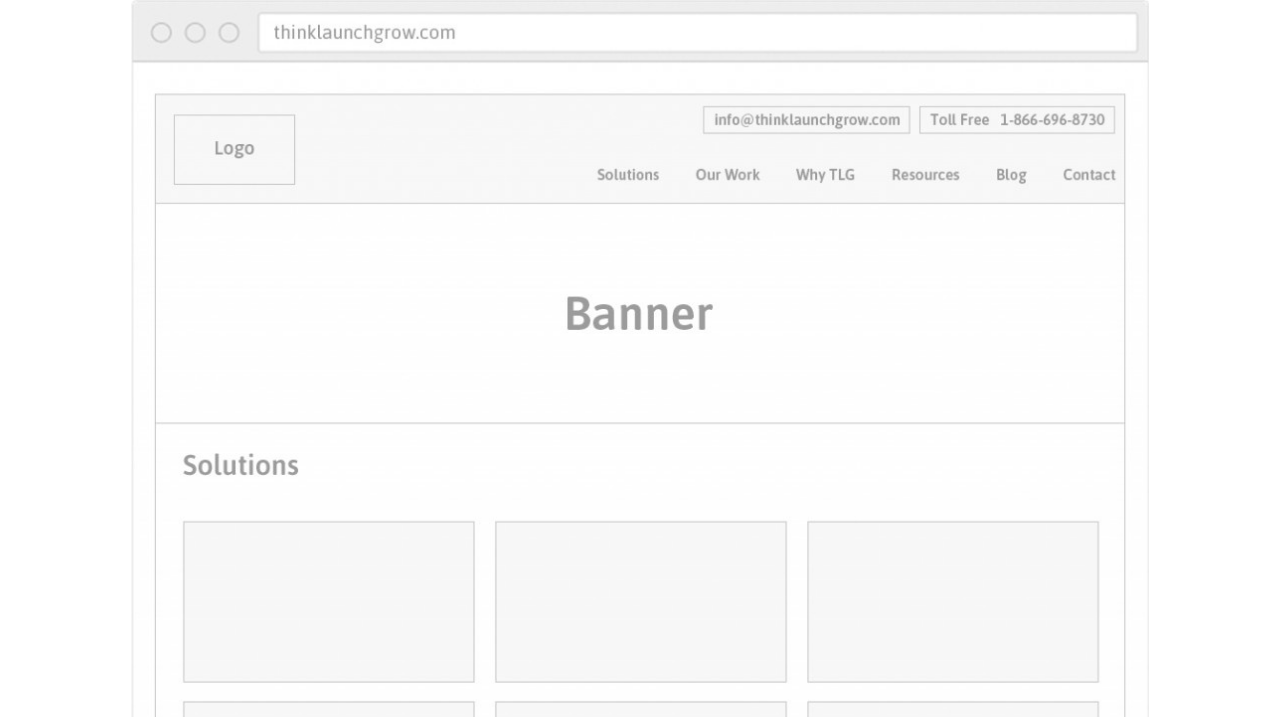Click the info@thinklaunchgrow.com email link
Viewport: 1280px width, 720px height.
pos(806,120)
